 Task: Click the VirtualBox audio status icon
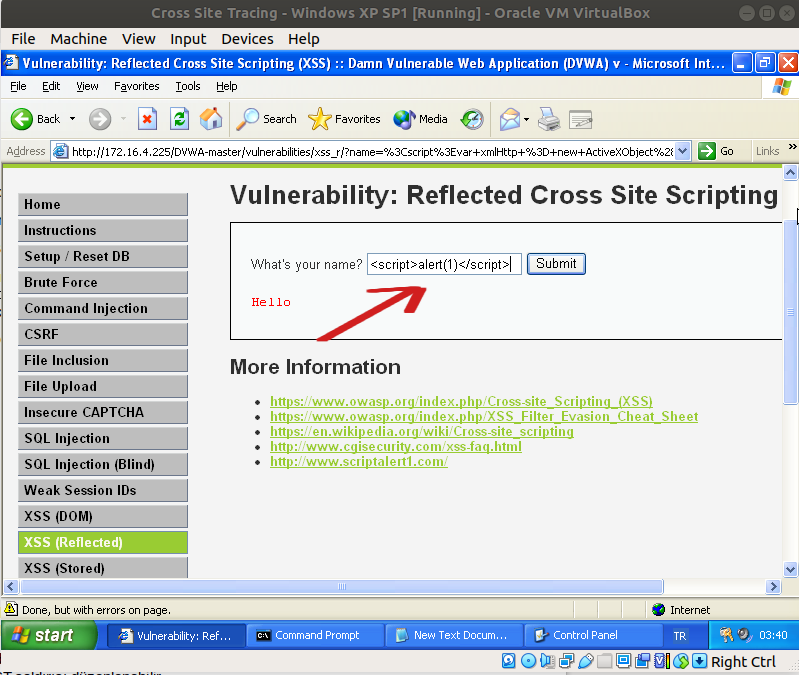click(x=547, y=661)
